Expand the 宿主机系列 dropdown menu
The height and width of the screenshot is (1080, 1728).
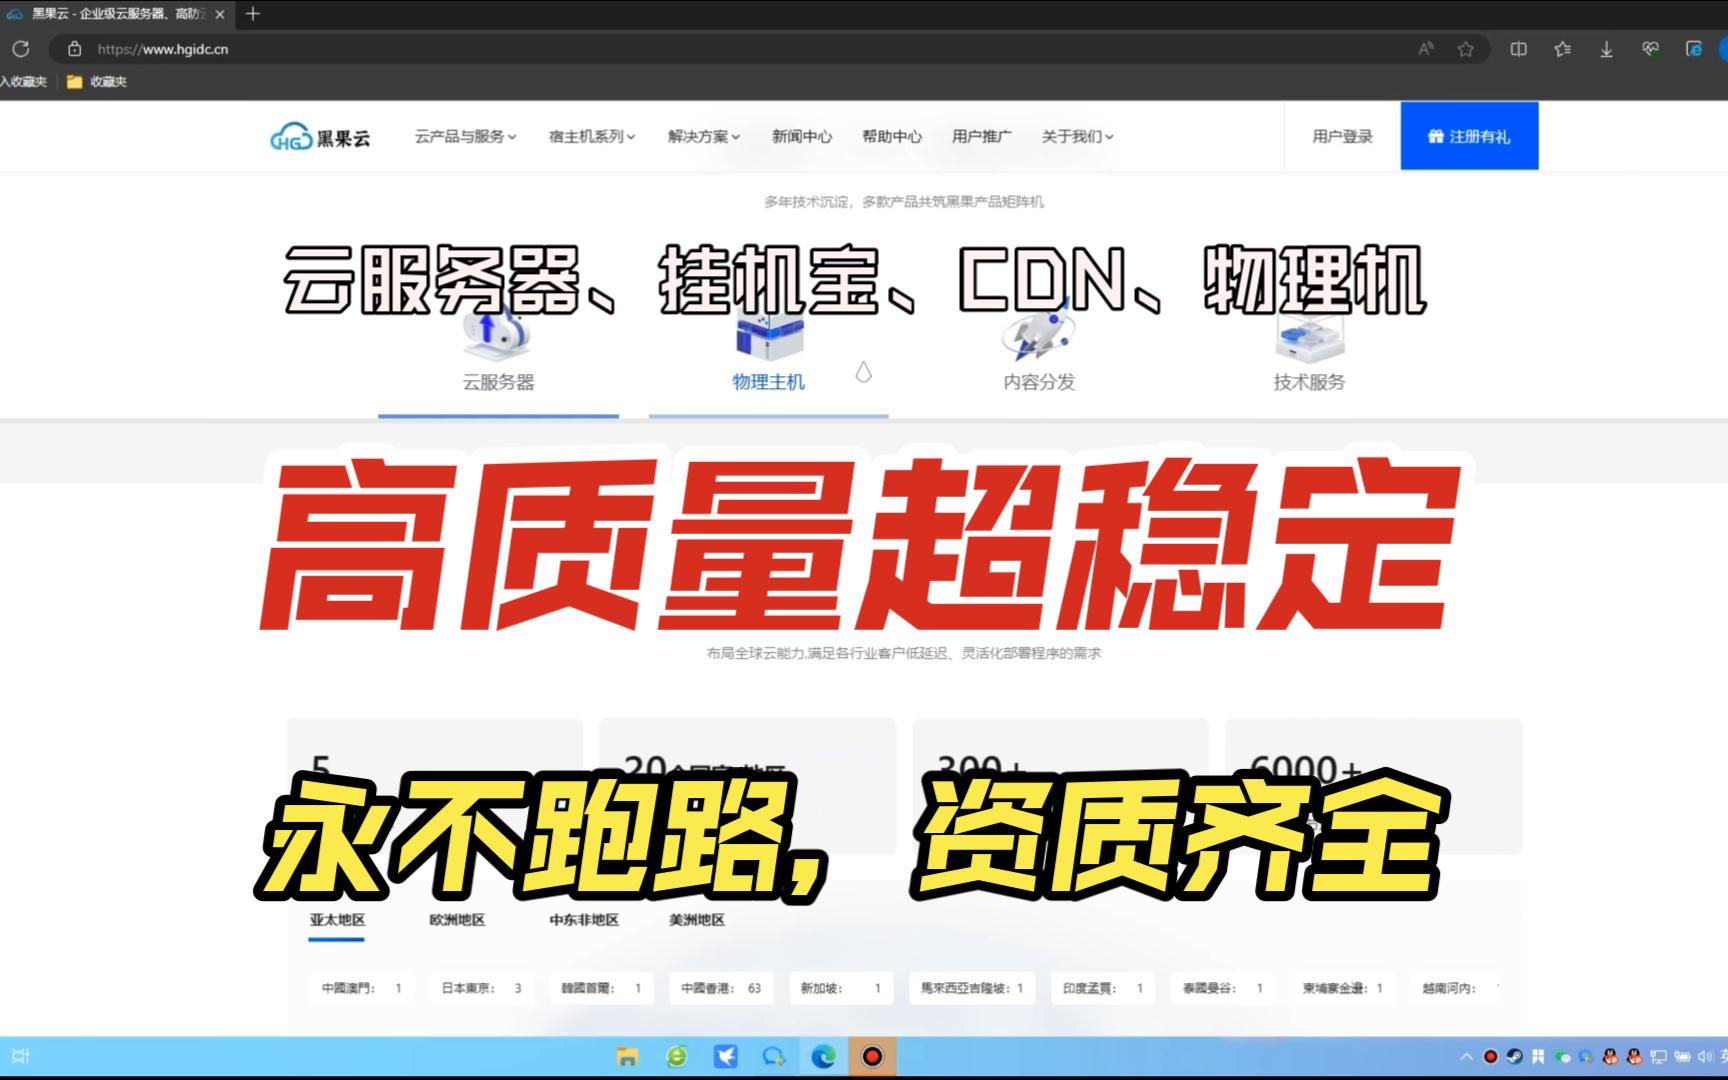pyautogui.click(x=592, y=137)
